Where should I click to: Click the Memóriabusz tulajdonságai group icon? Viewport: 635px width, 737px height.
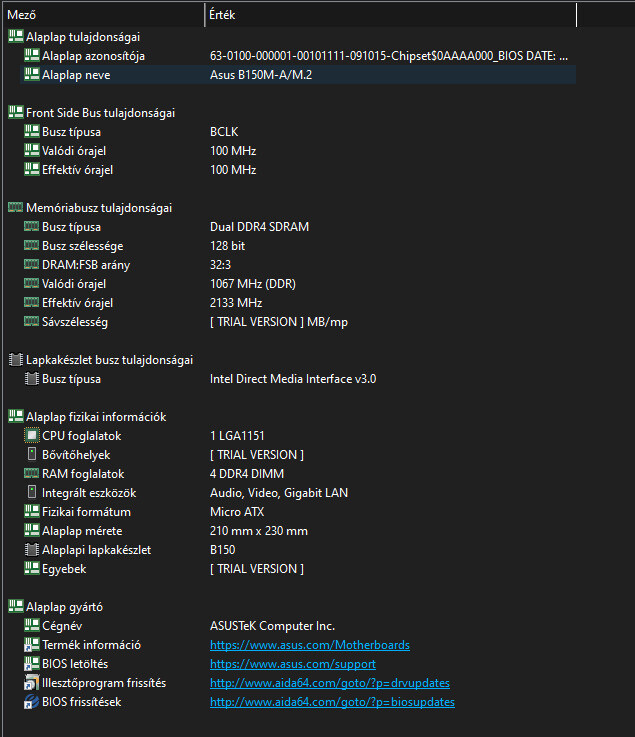[15, 208]
